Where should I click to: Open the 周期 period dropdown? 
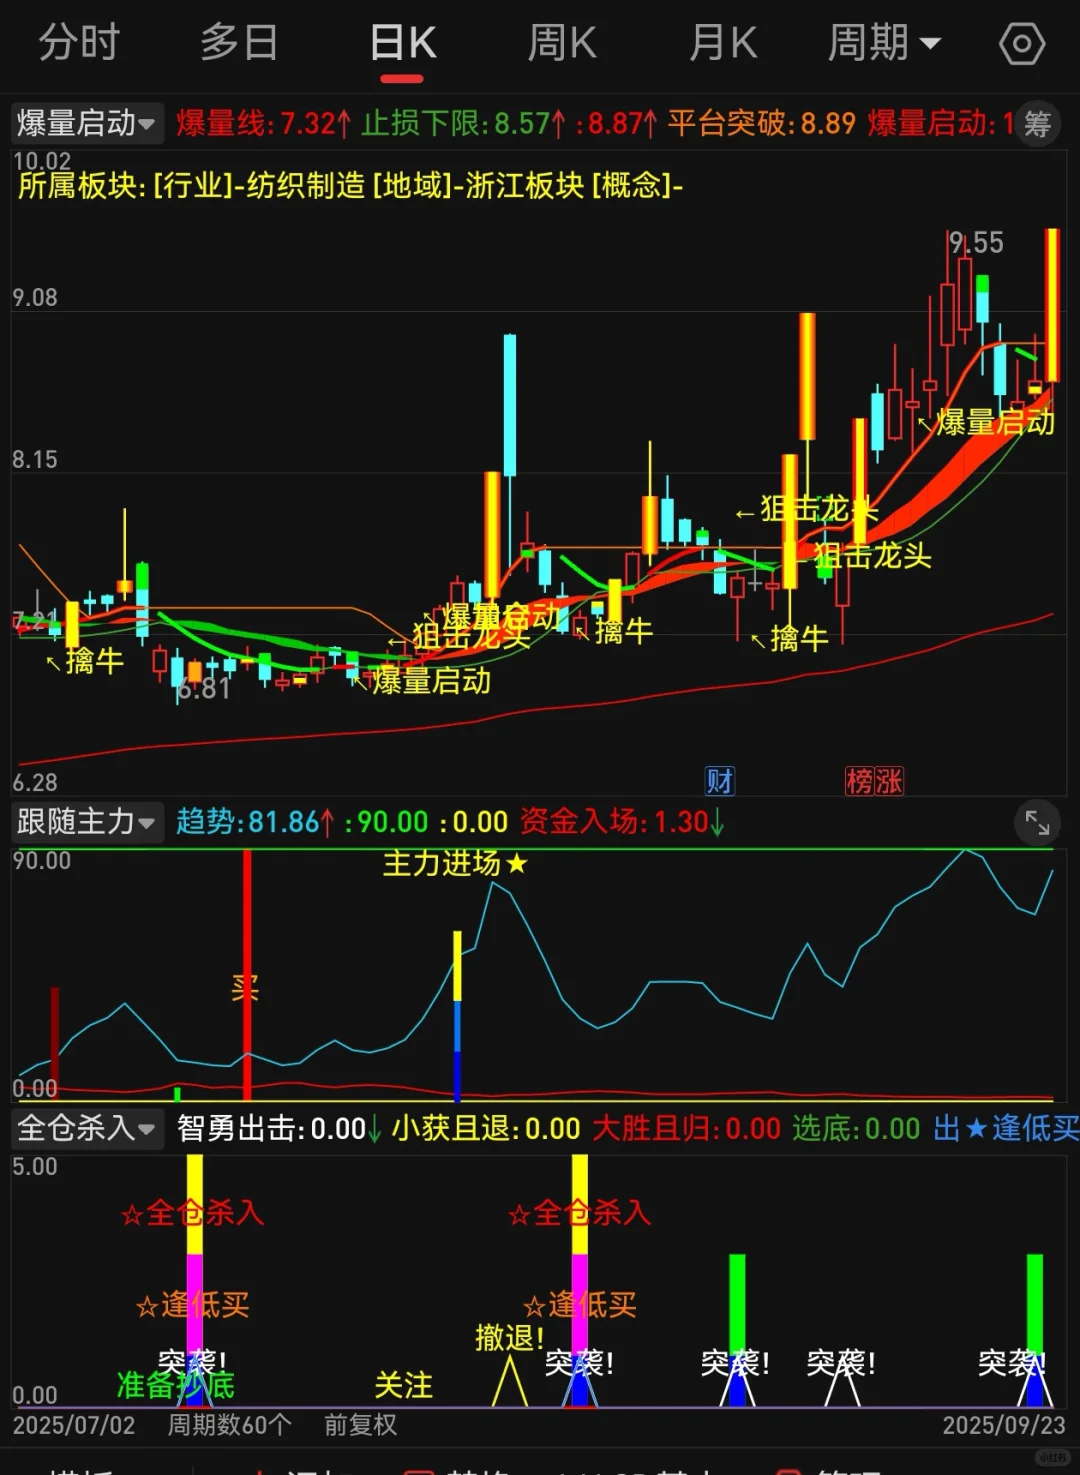[884, 43]
